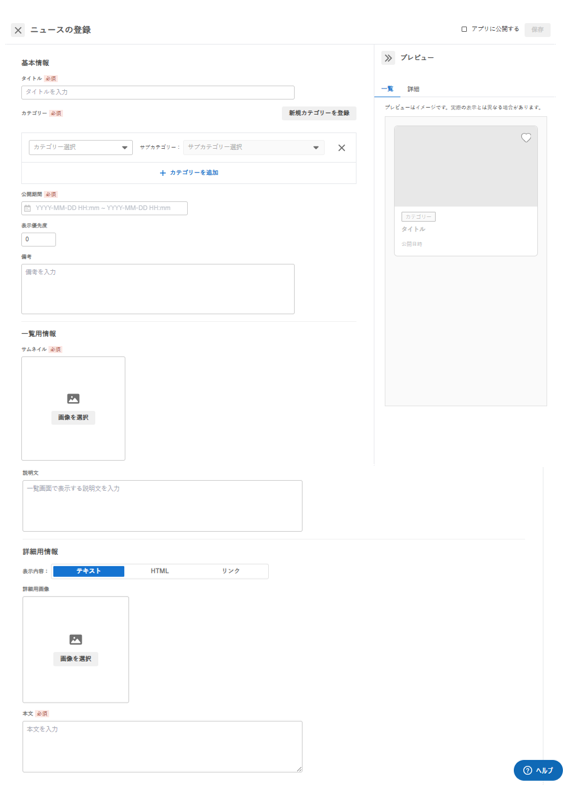Collapse the プレビュー panel with the double chevron
Screen dimensions: 565x804
[388, 58]
